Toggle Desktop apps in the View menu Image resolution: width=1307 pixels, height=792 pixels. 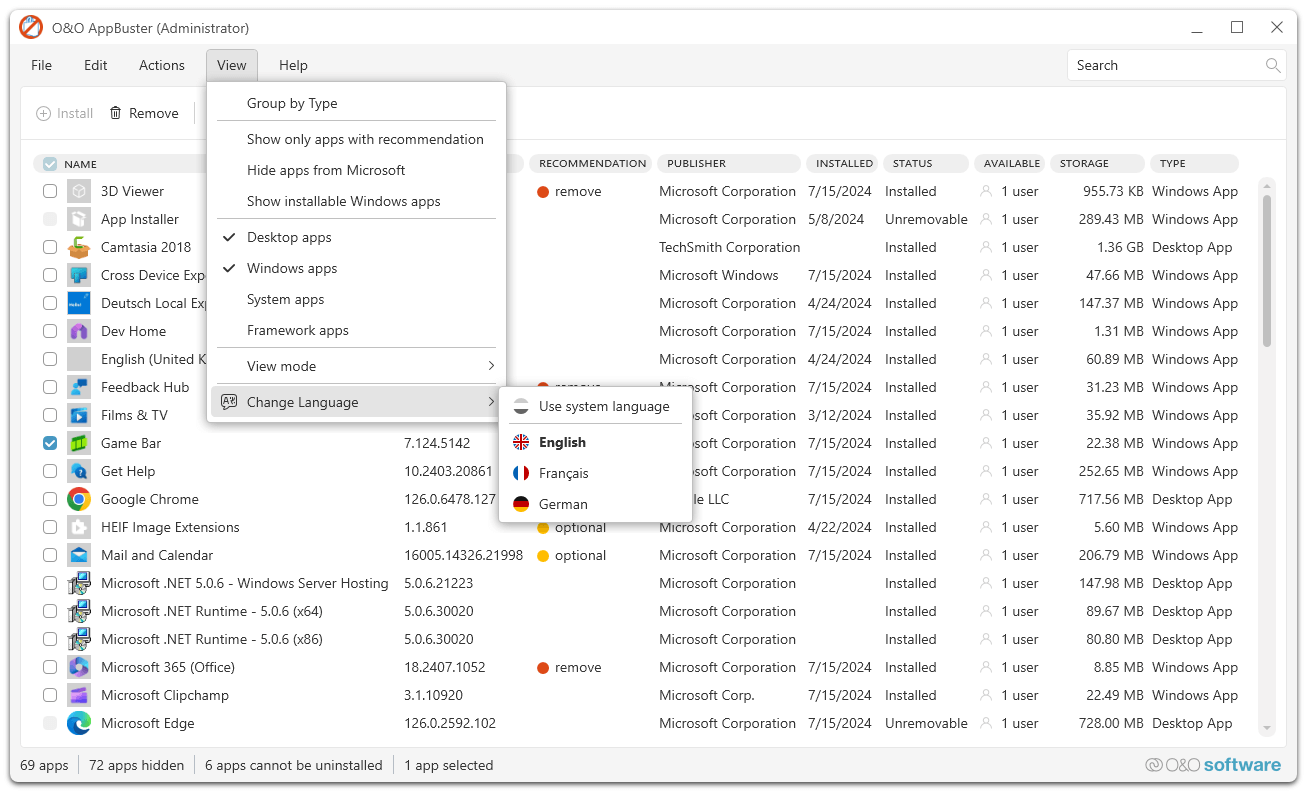356,237
